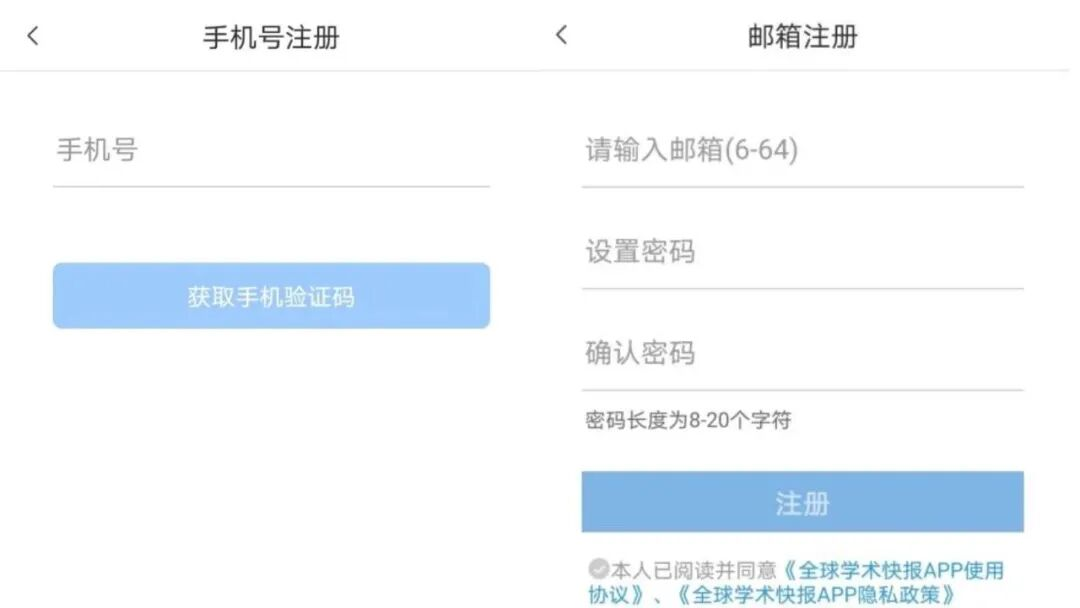The width and height of the screenshot is (1080, 608).
Task: Tap the 本人已阅读并同意 consent text
Action: 694,571
